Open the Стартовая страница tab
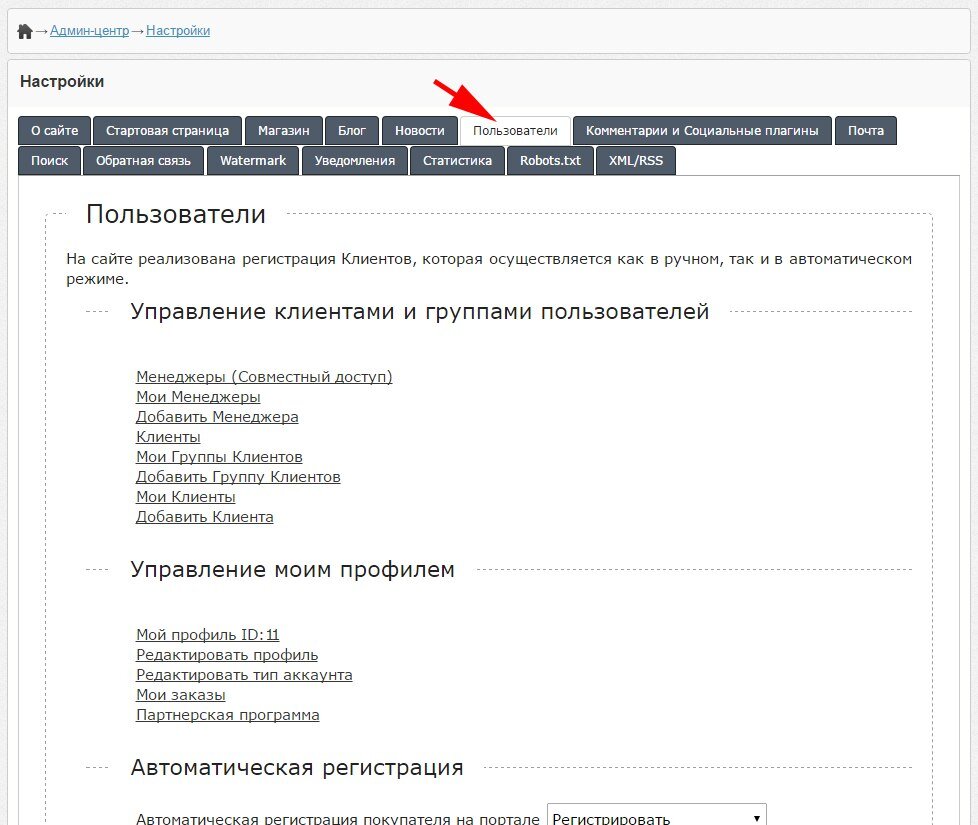This screenshot has width=978, height=825. coord(167,131)
